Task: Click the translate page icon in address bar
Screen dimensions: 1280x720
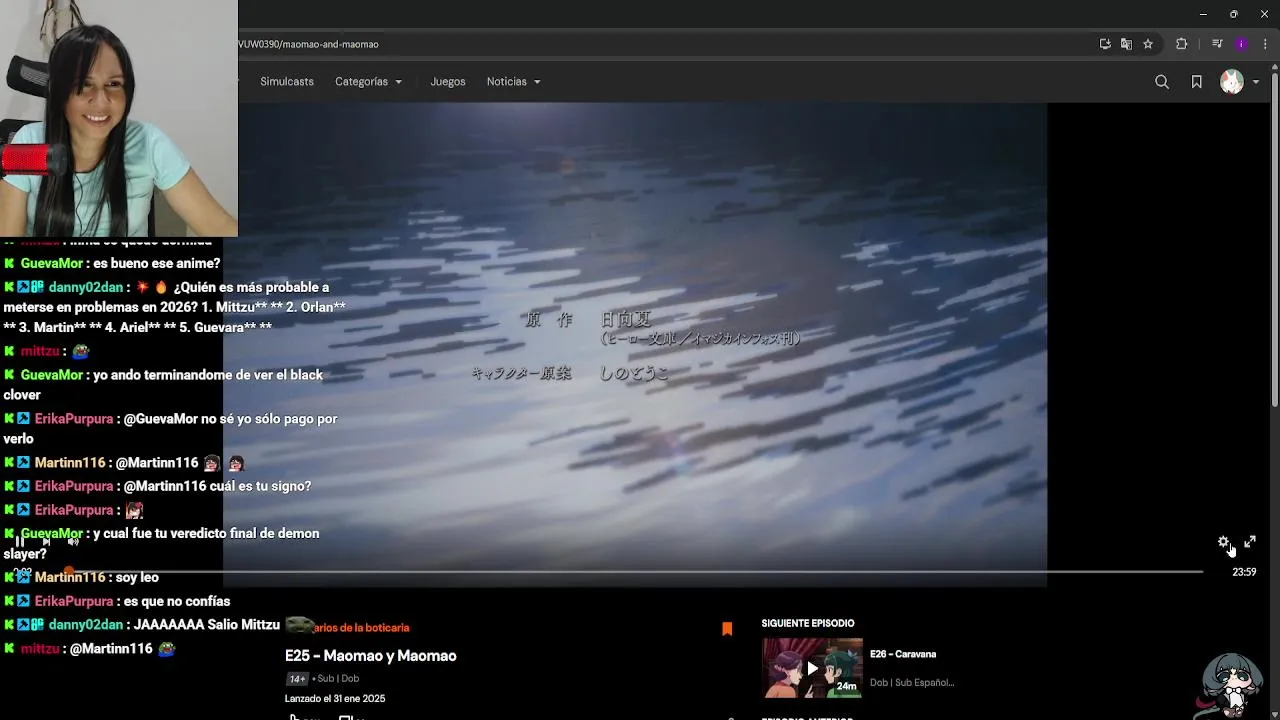Action: 1126,44
